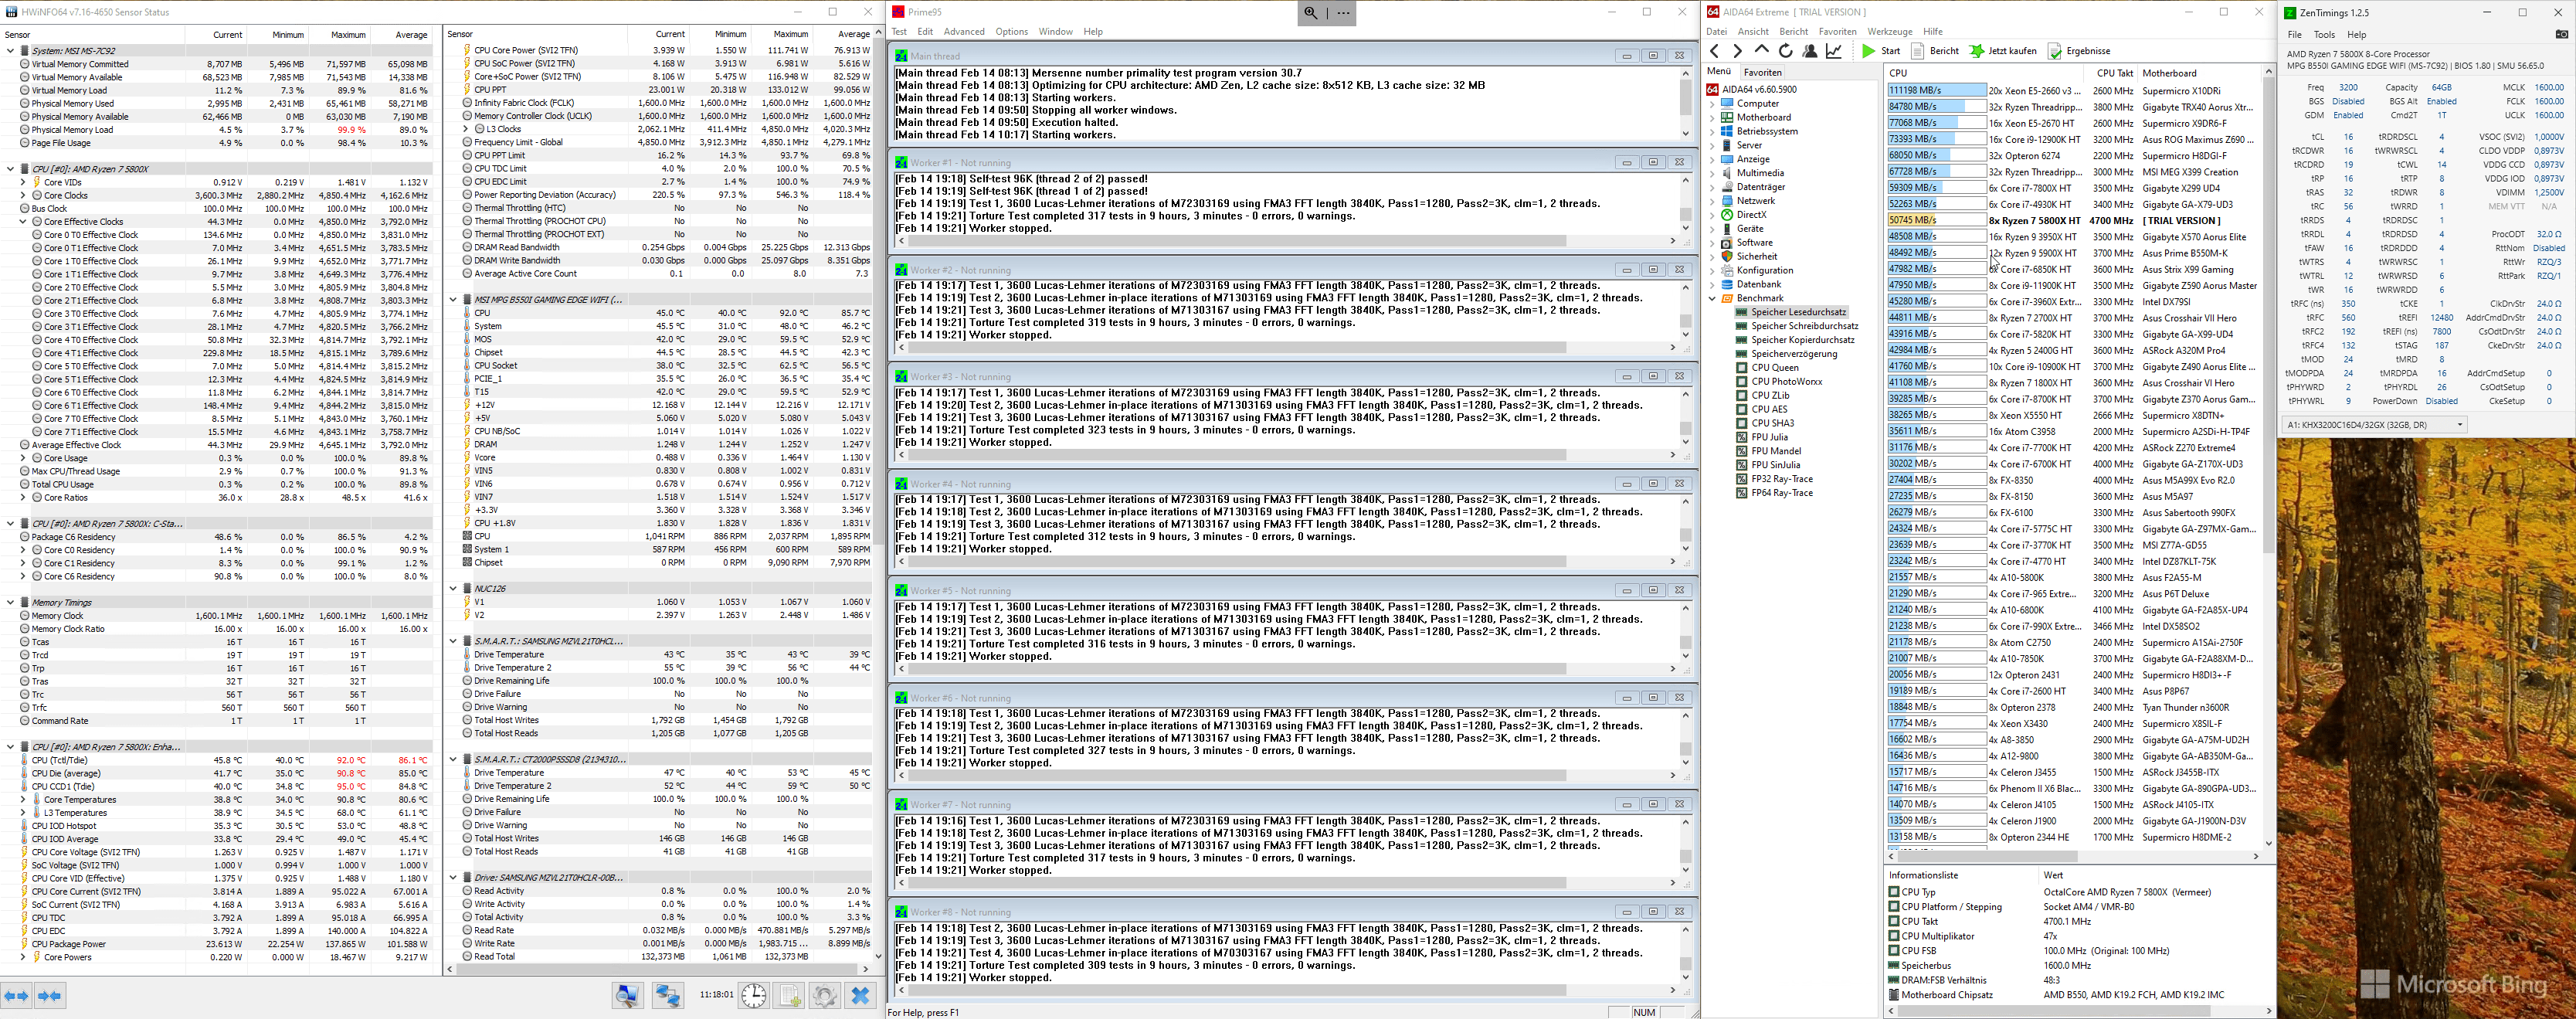Click AIDA64 Bericht toolbar button
Image resolution: width=2576 pixels, height=1019 pixels.
tap(1935, 51)
